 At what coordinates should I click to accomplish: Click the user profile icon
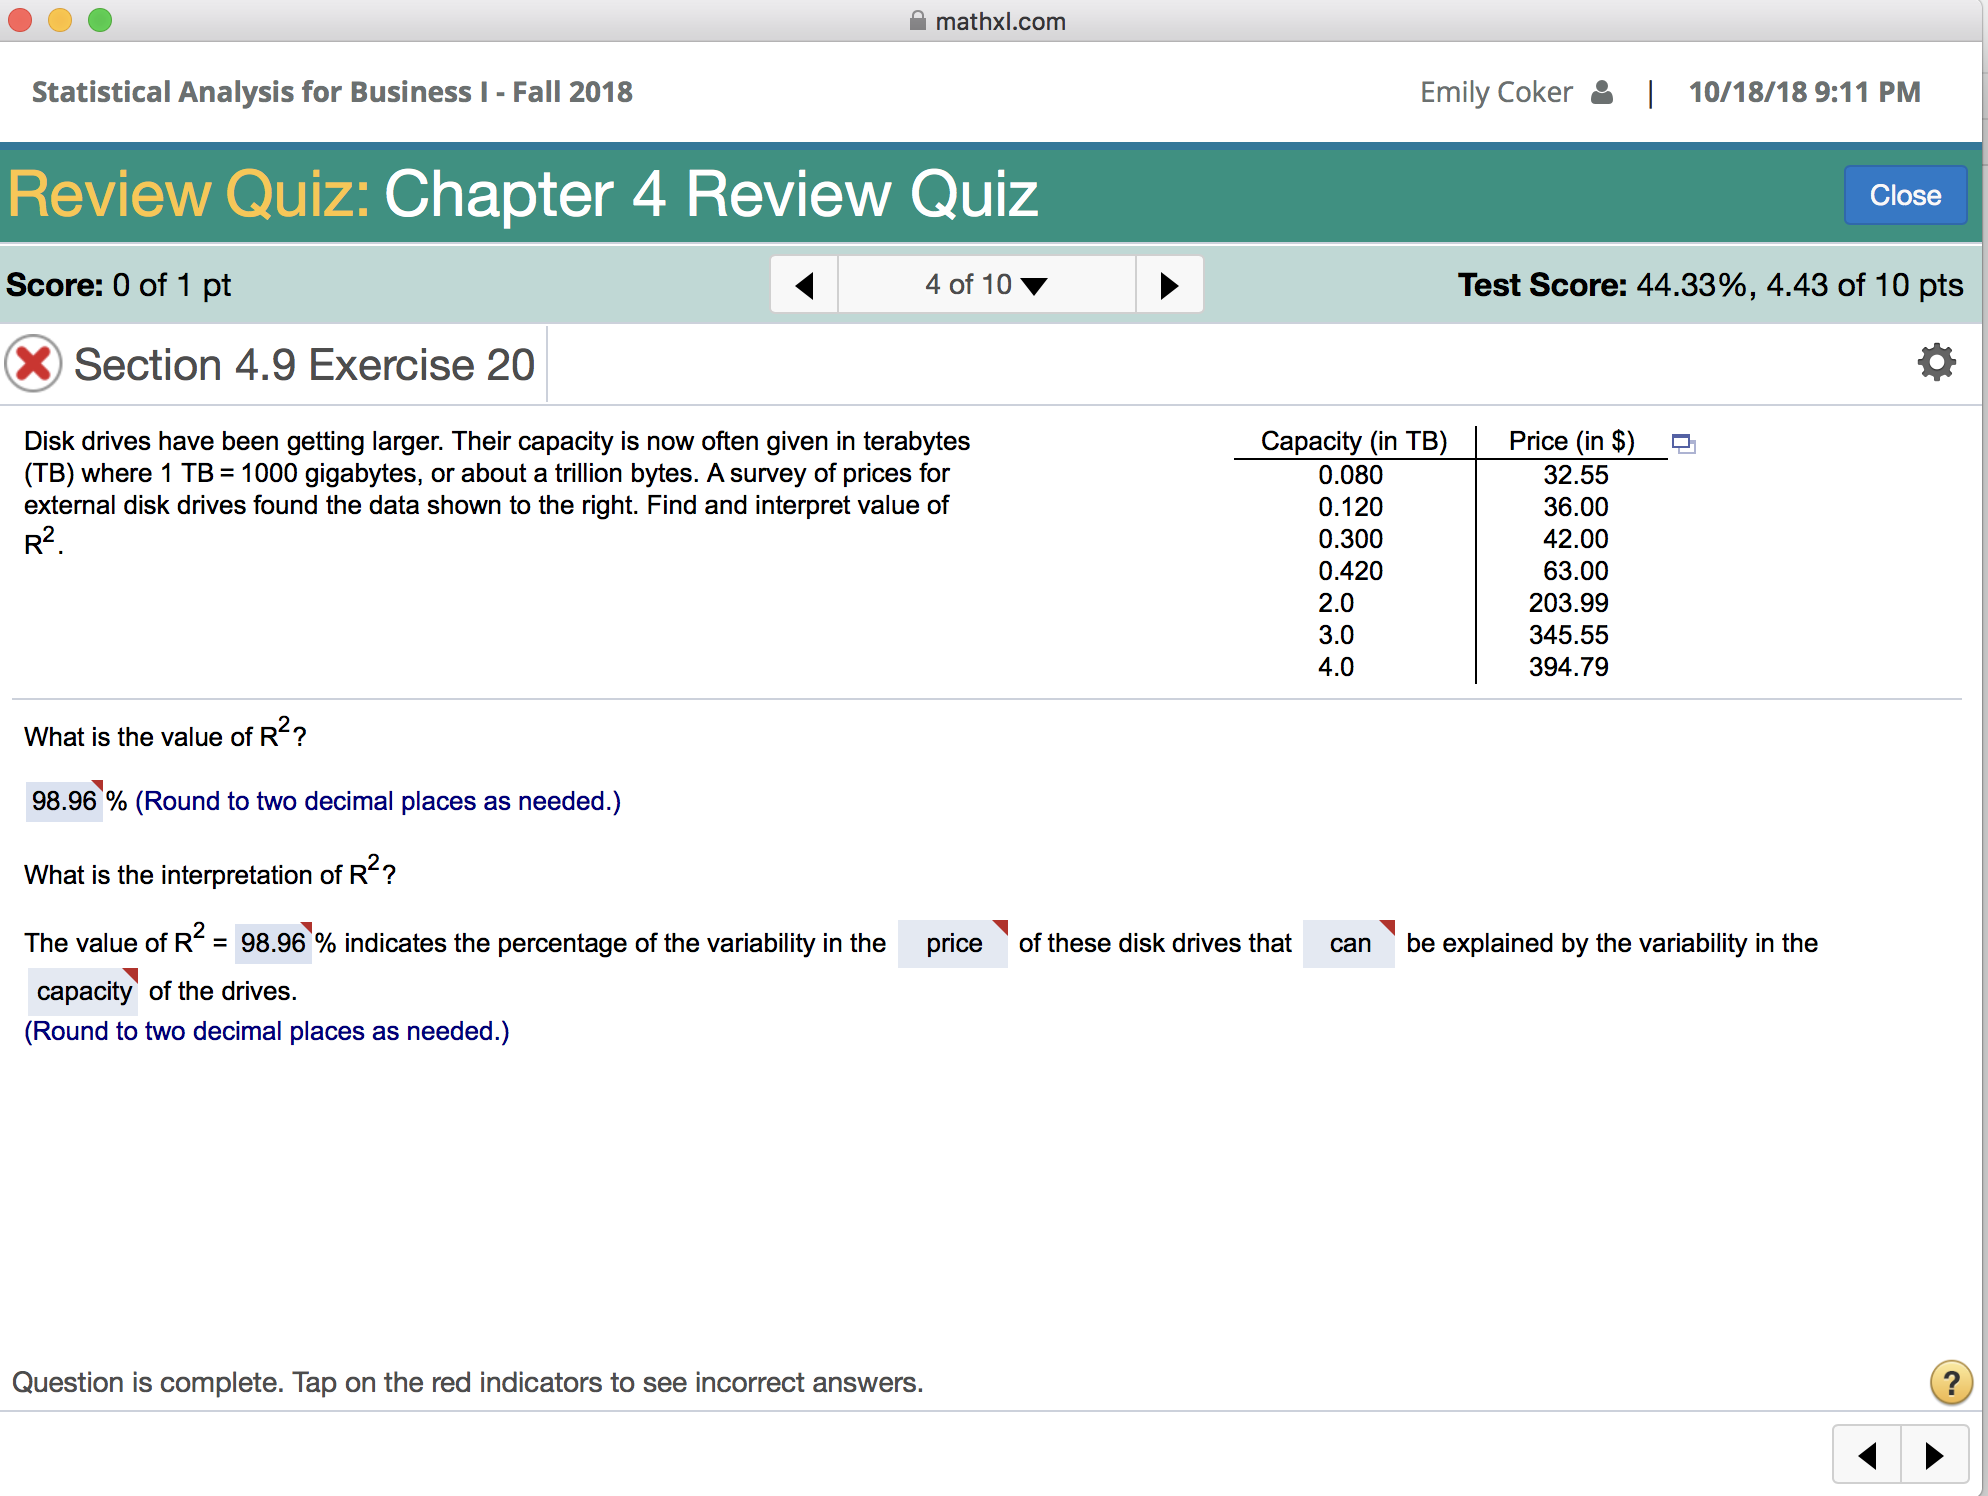(1601, 92)
